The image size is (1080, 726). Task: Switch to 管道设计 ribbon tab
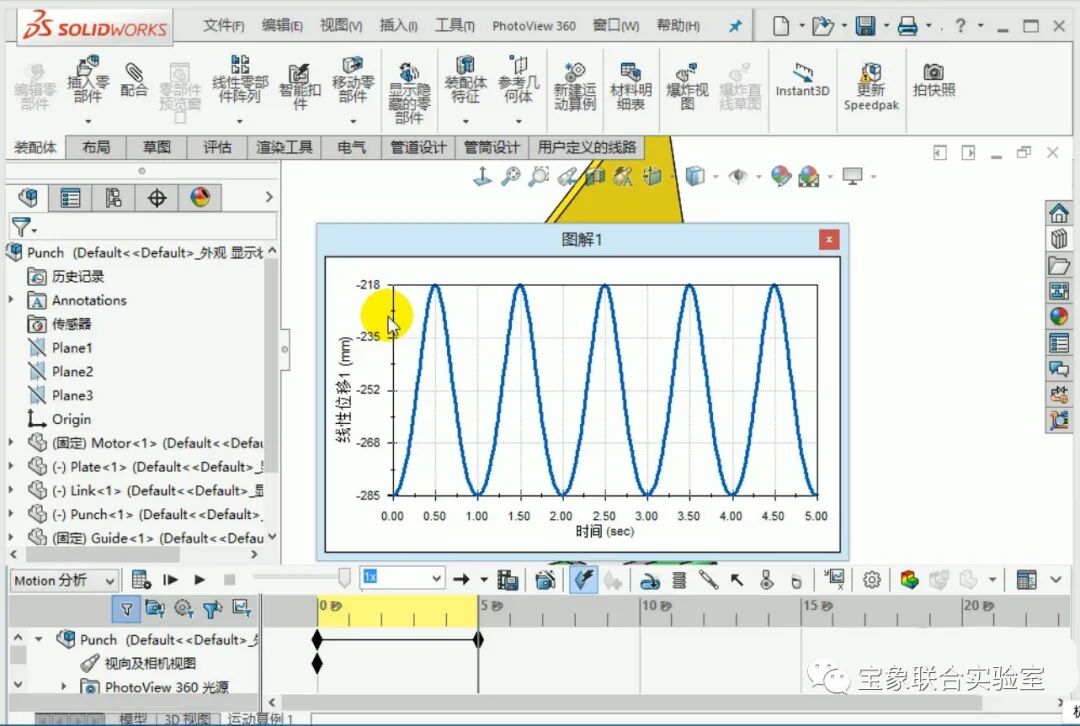click(x=418, y=147)
